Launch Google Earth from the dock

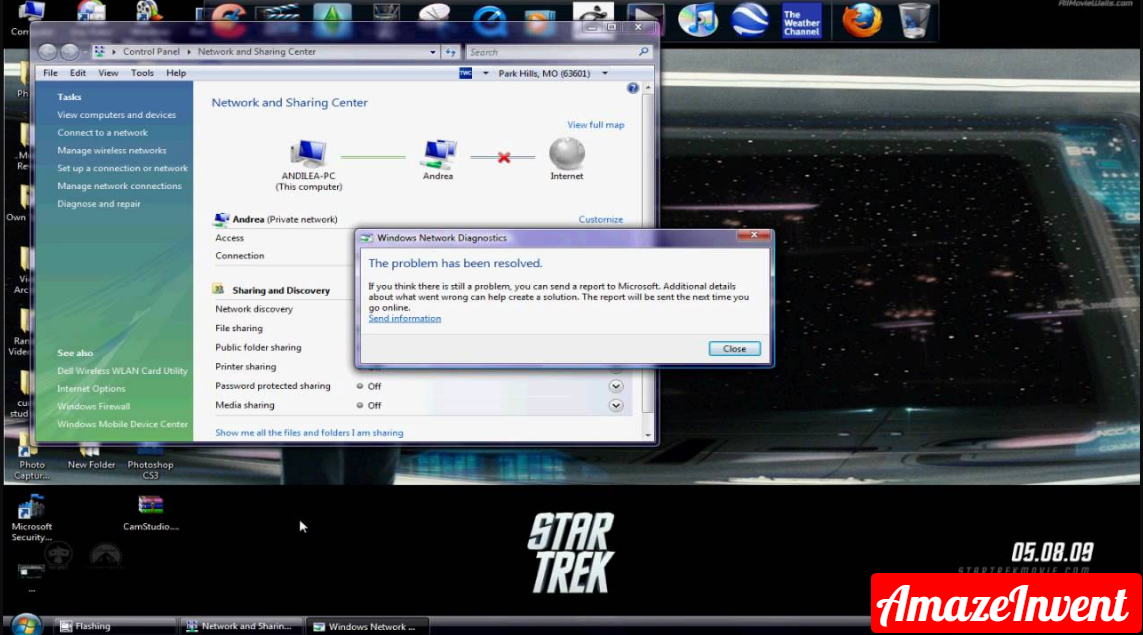(x=750, y=20)
